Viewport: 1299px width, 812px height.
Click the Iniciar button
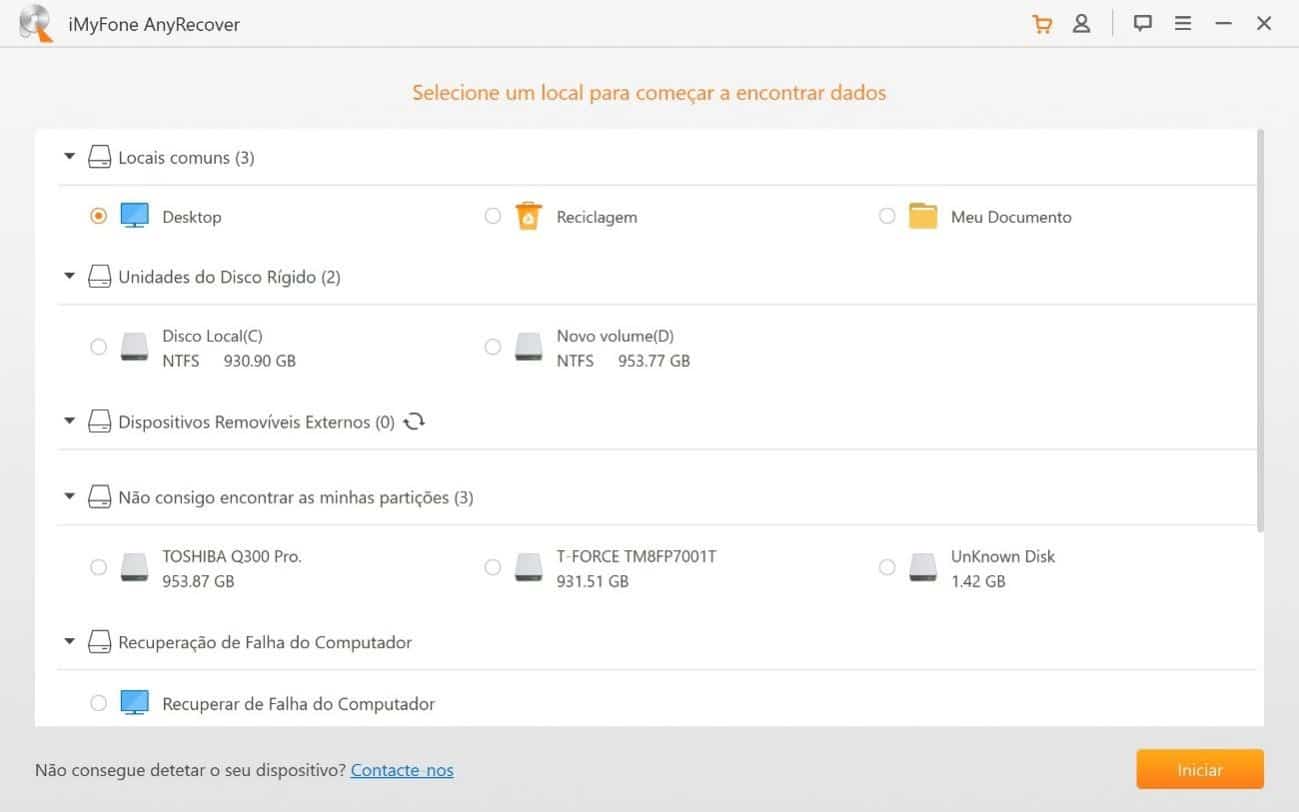[1200, 770]
